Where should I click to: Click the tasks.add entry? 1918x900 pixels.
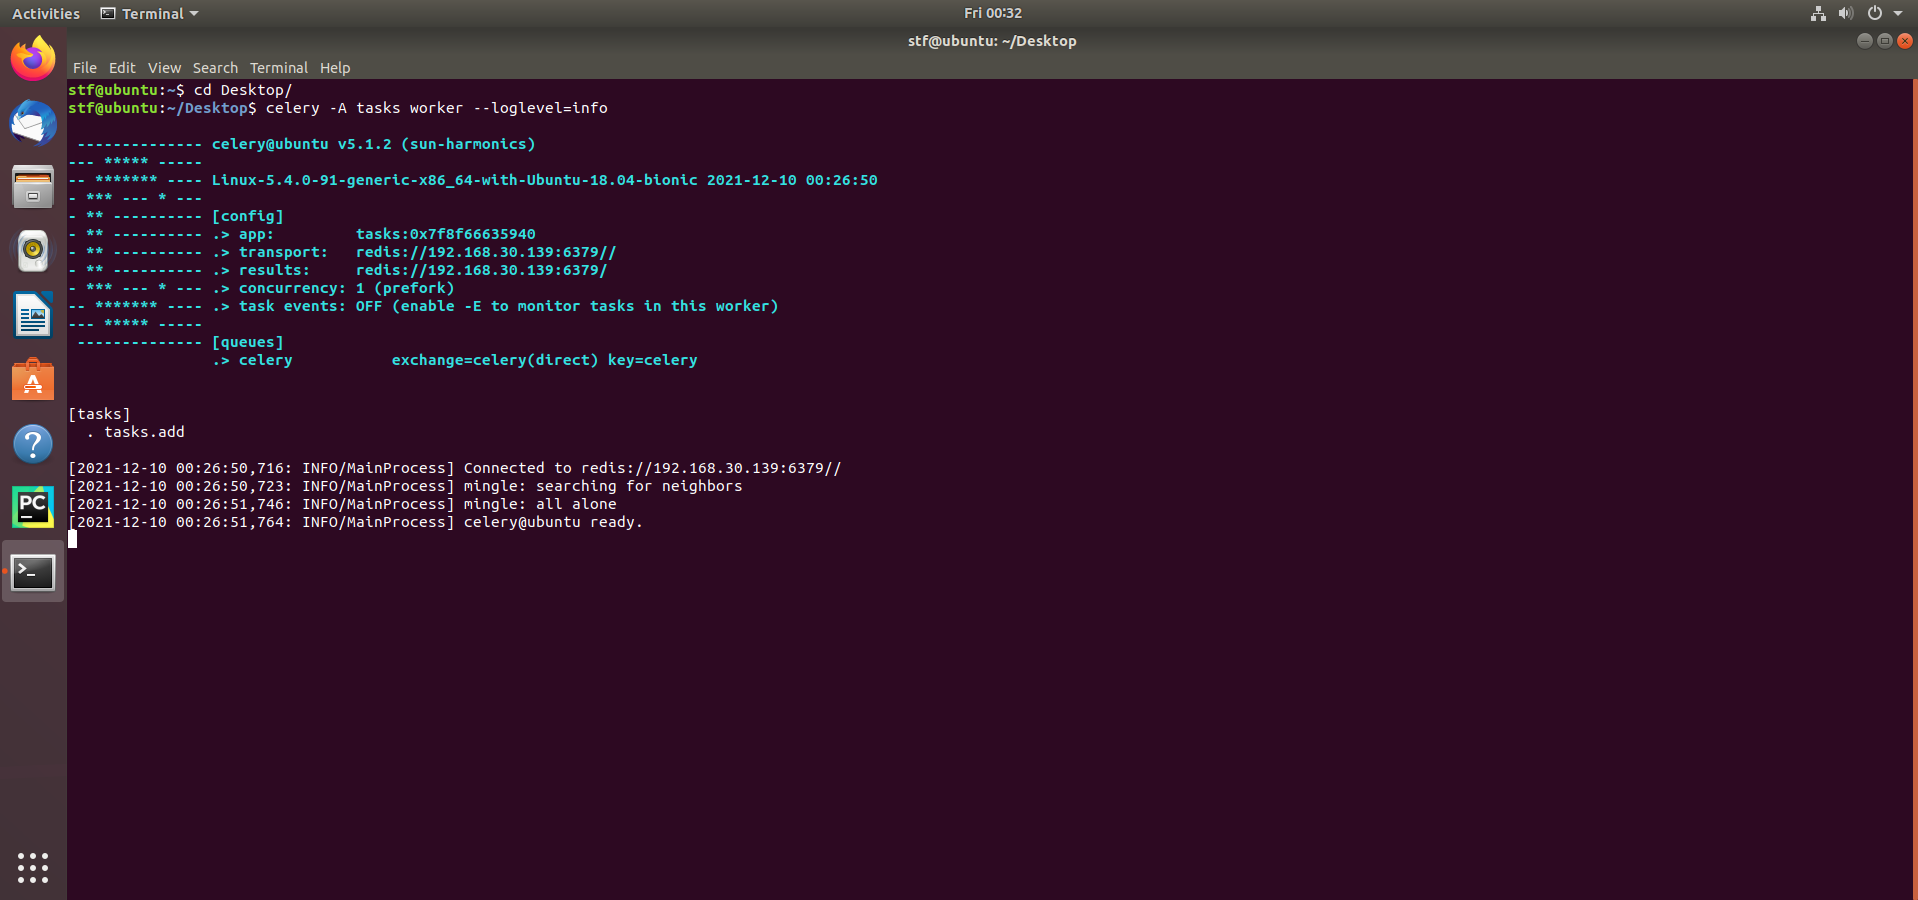point(144,432)
